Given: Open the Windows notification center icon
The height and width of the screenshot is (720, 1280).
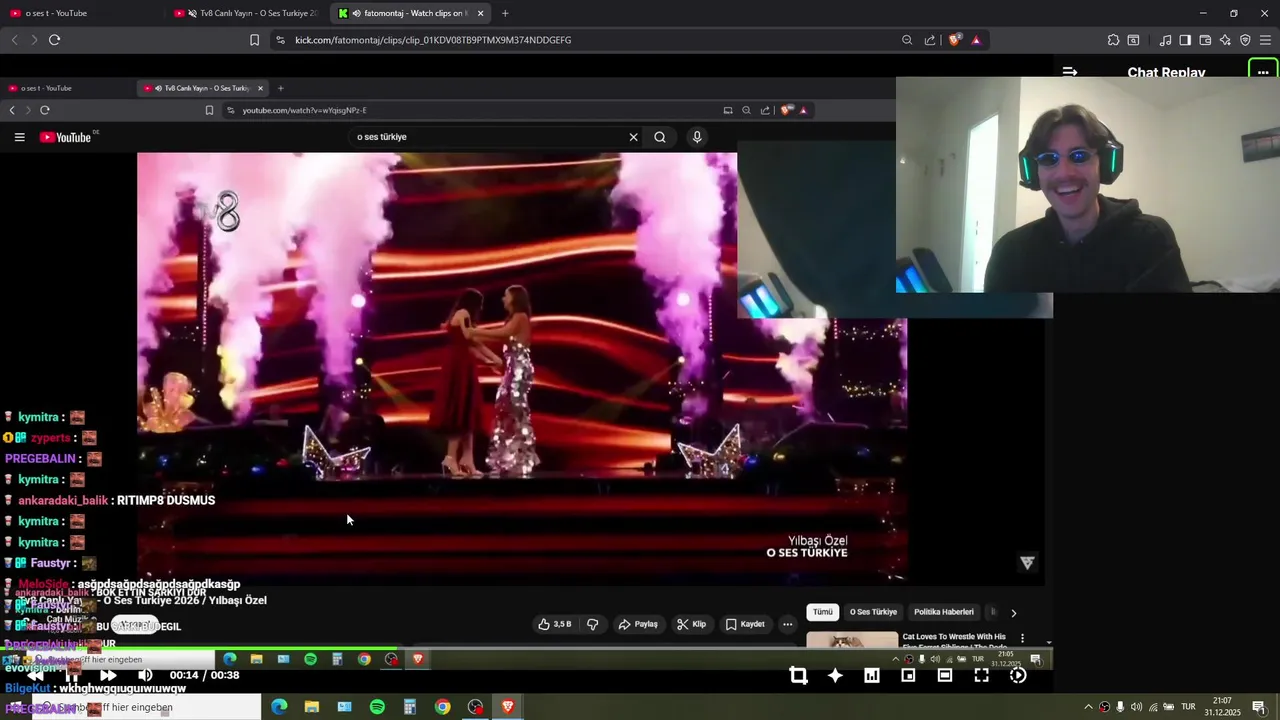Looking at the screenshot, I should 1259,707.
